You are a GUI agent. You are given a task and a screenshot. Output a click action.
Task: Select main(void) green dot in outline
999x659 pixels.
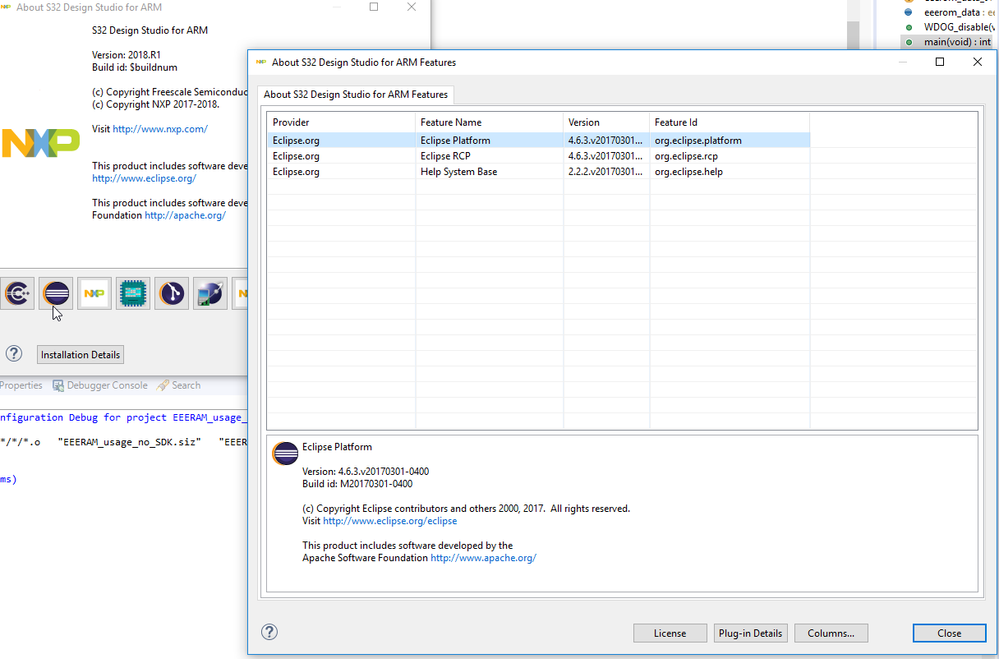pyautogui.click(x=909, y=42)
